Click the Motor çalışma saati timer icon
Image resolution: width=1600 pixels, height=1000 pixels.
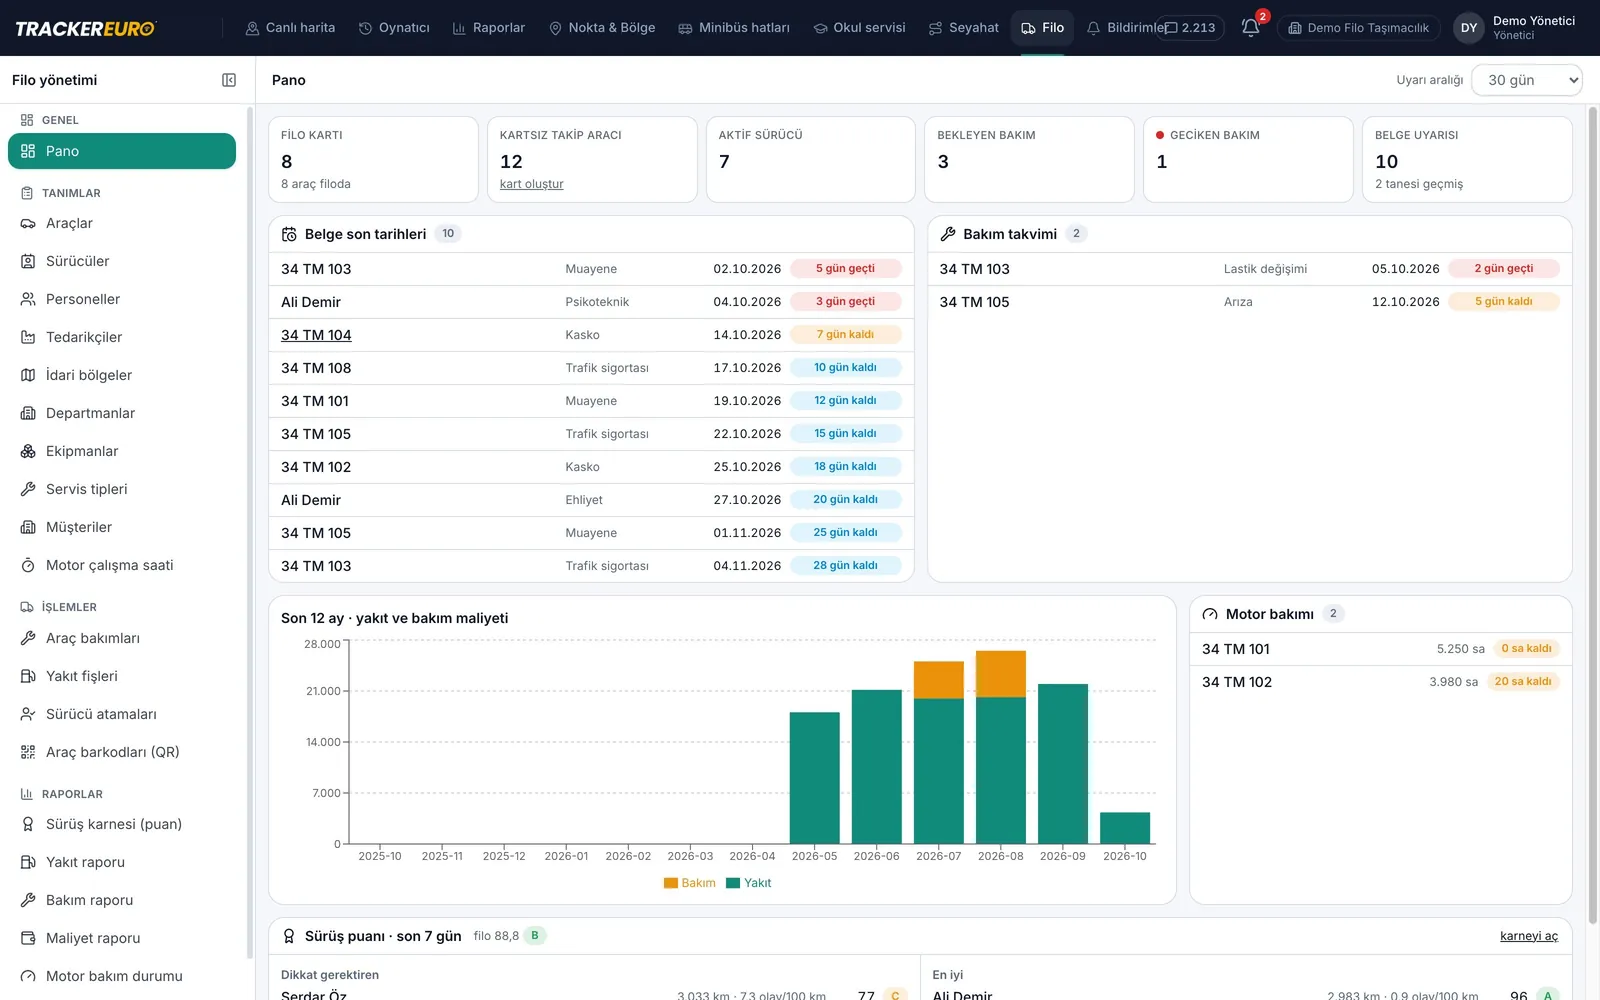(x=28, y=565)
